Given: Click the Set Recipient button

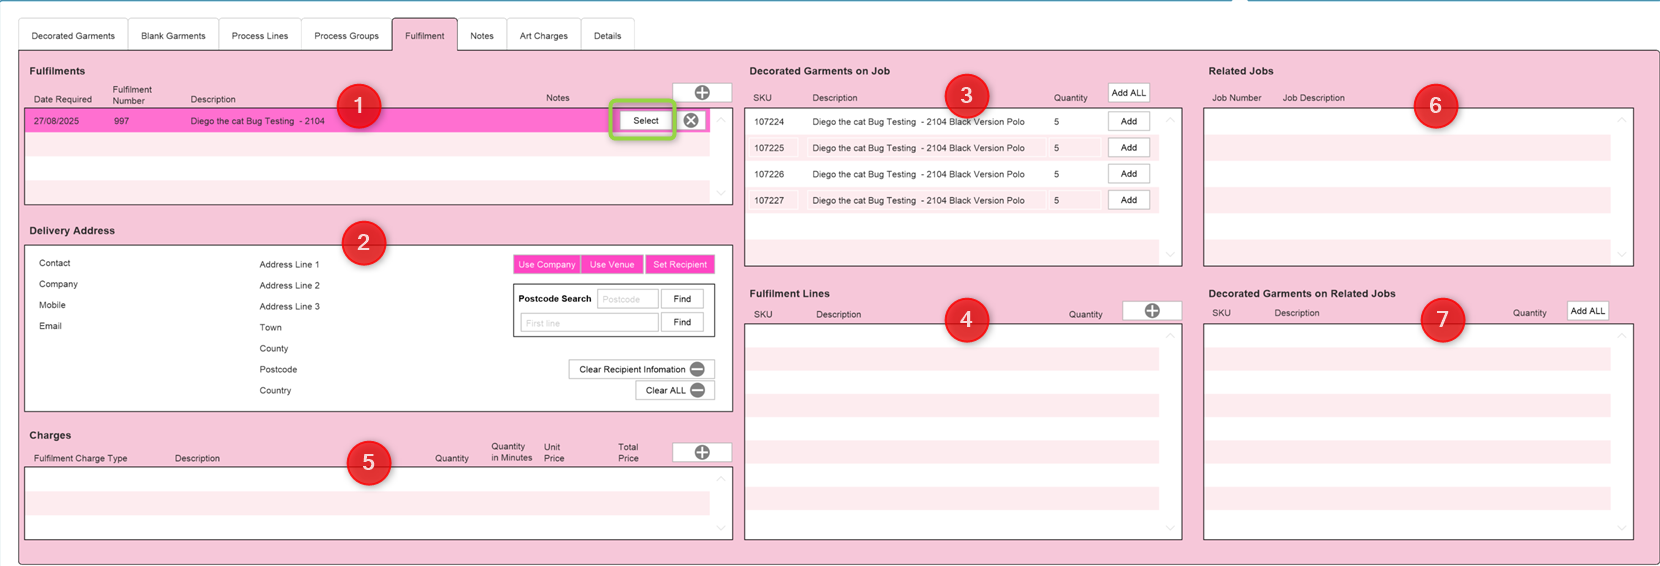Looking at the screenshot, I should click(680, 264).
